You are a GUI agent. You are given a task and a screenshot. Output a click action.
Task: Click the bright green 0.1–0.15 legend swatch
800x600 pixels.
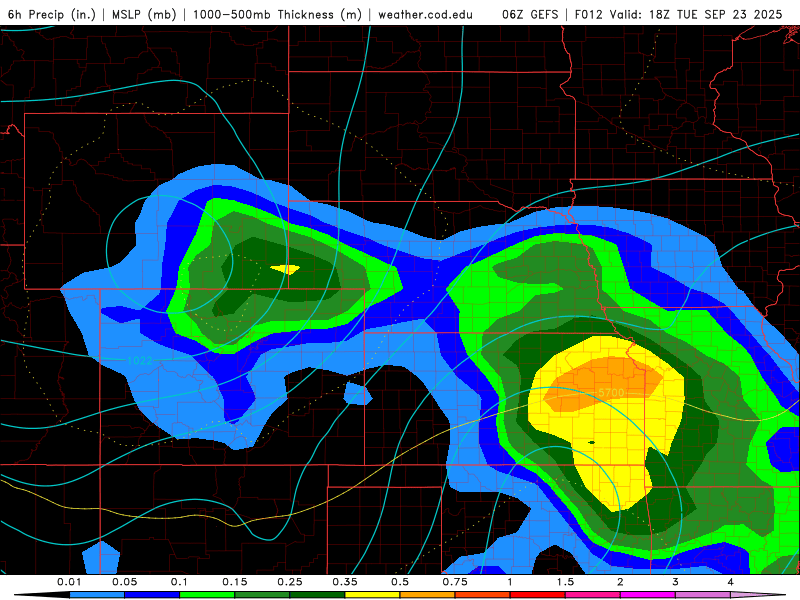click(207, 595)
